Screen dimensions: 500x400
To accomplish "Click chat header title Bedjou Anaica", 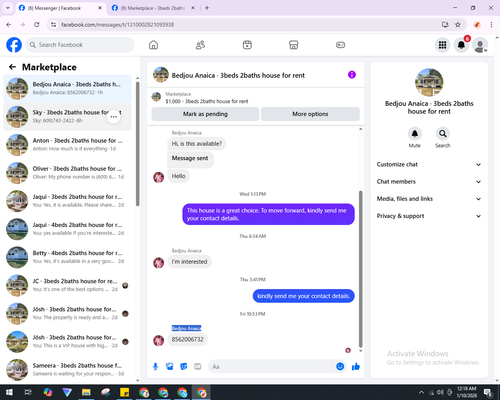I will click(x=238, y=75).
